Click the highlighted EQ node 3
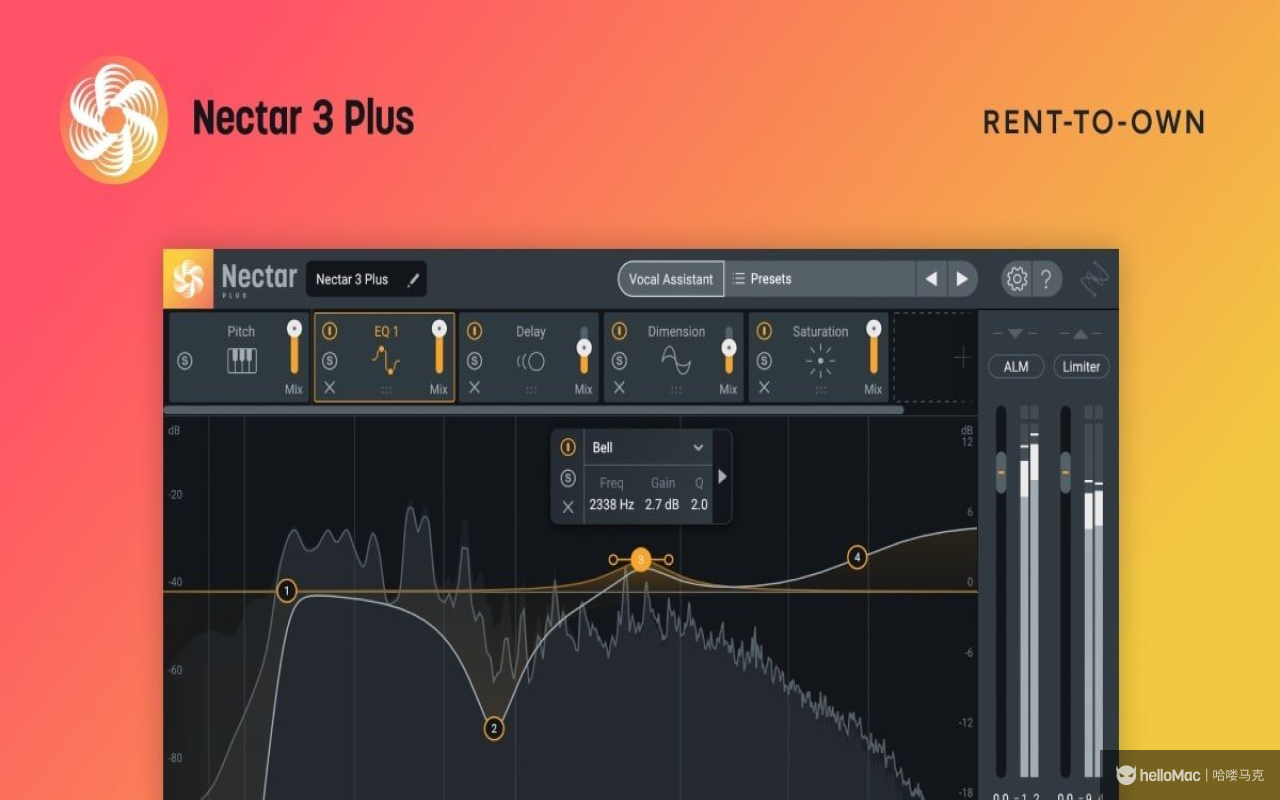 coord(641,560)
